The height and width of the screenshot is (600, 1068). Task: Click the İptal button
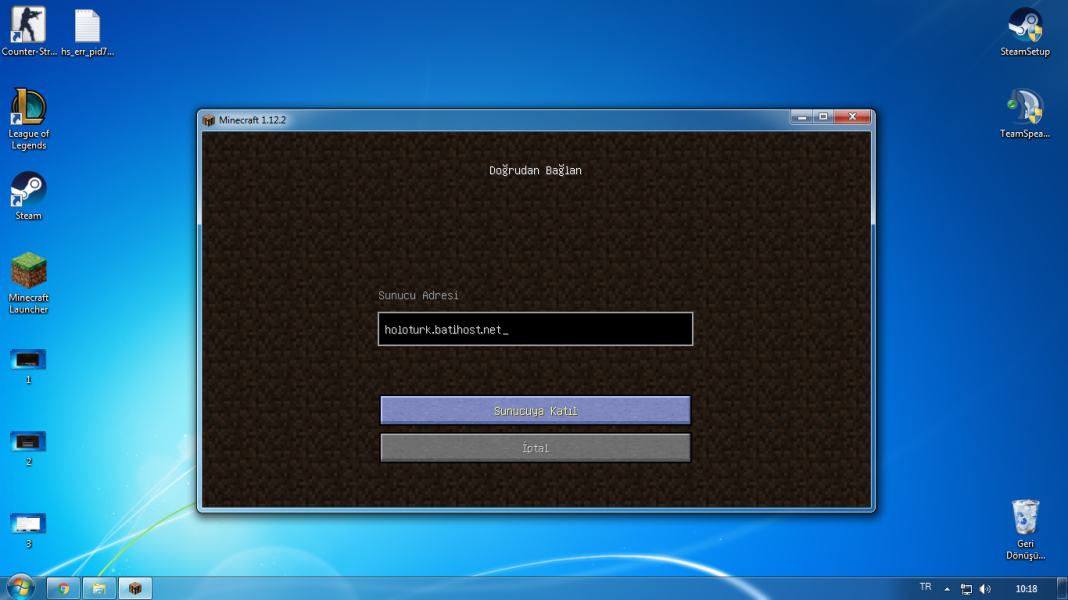tap(535, 448)
